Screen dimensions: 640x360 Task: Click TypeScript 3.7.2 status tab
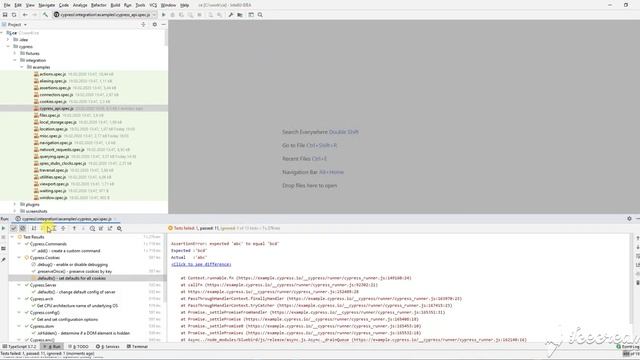pos(19,347)
